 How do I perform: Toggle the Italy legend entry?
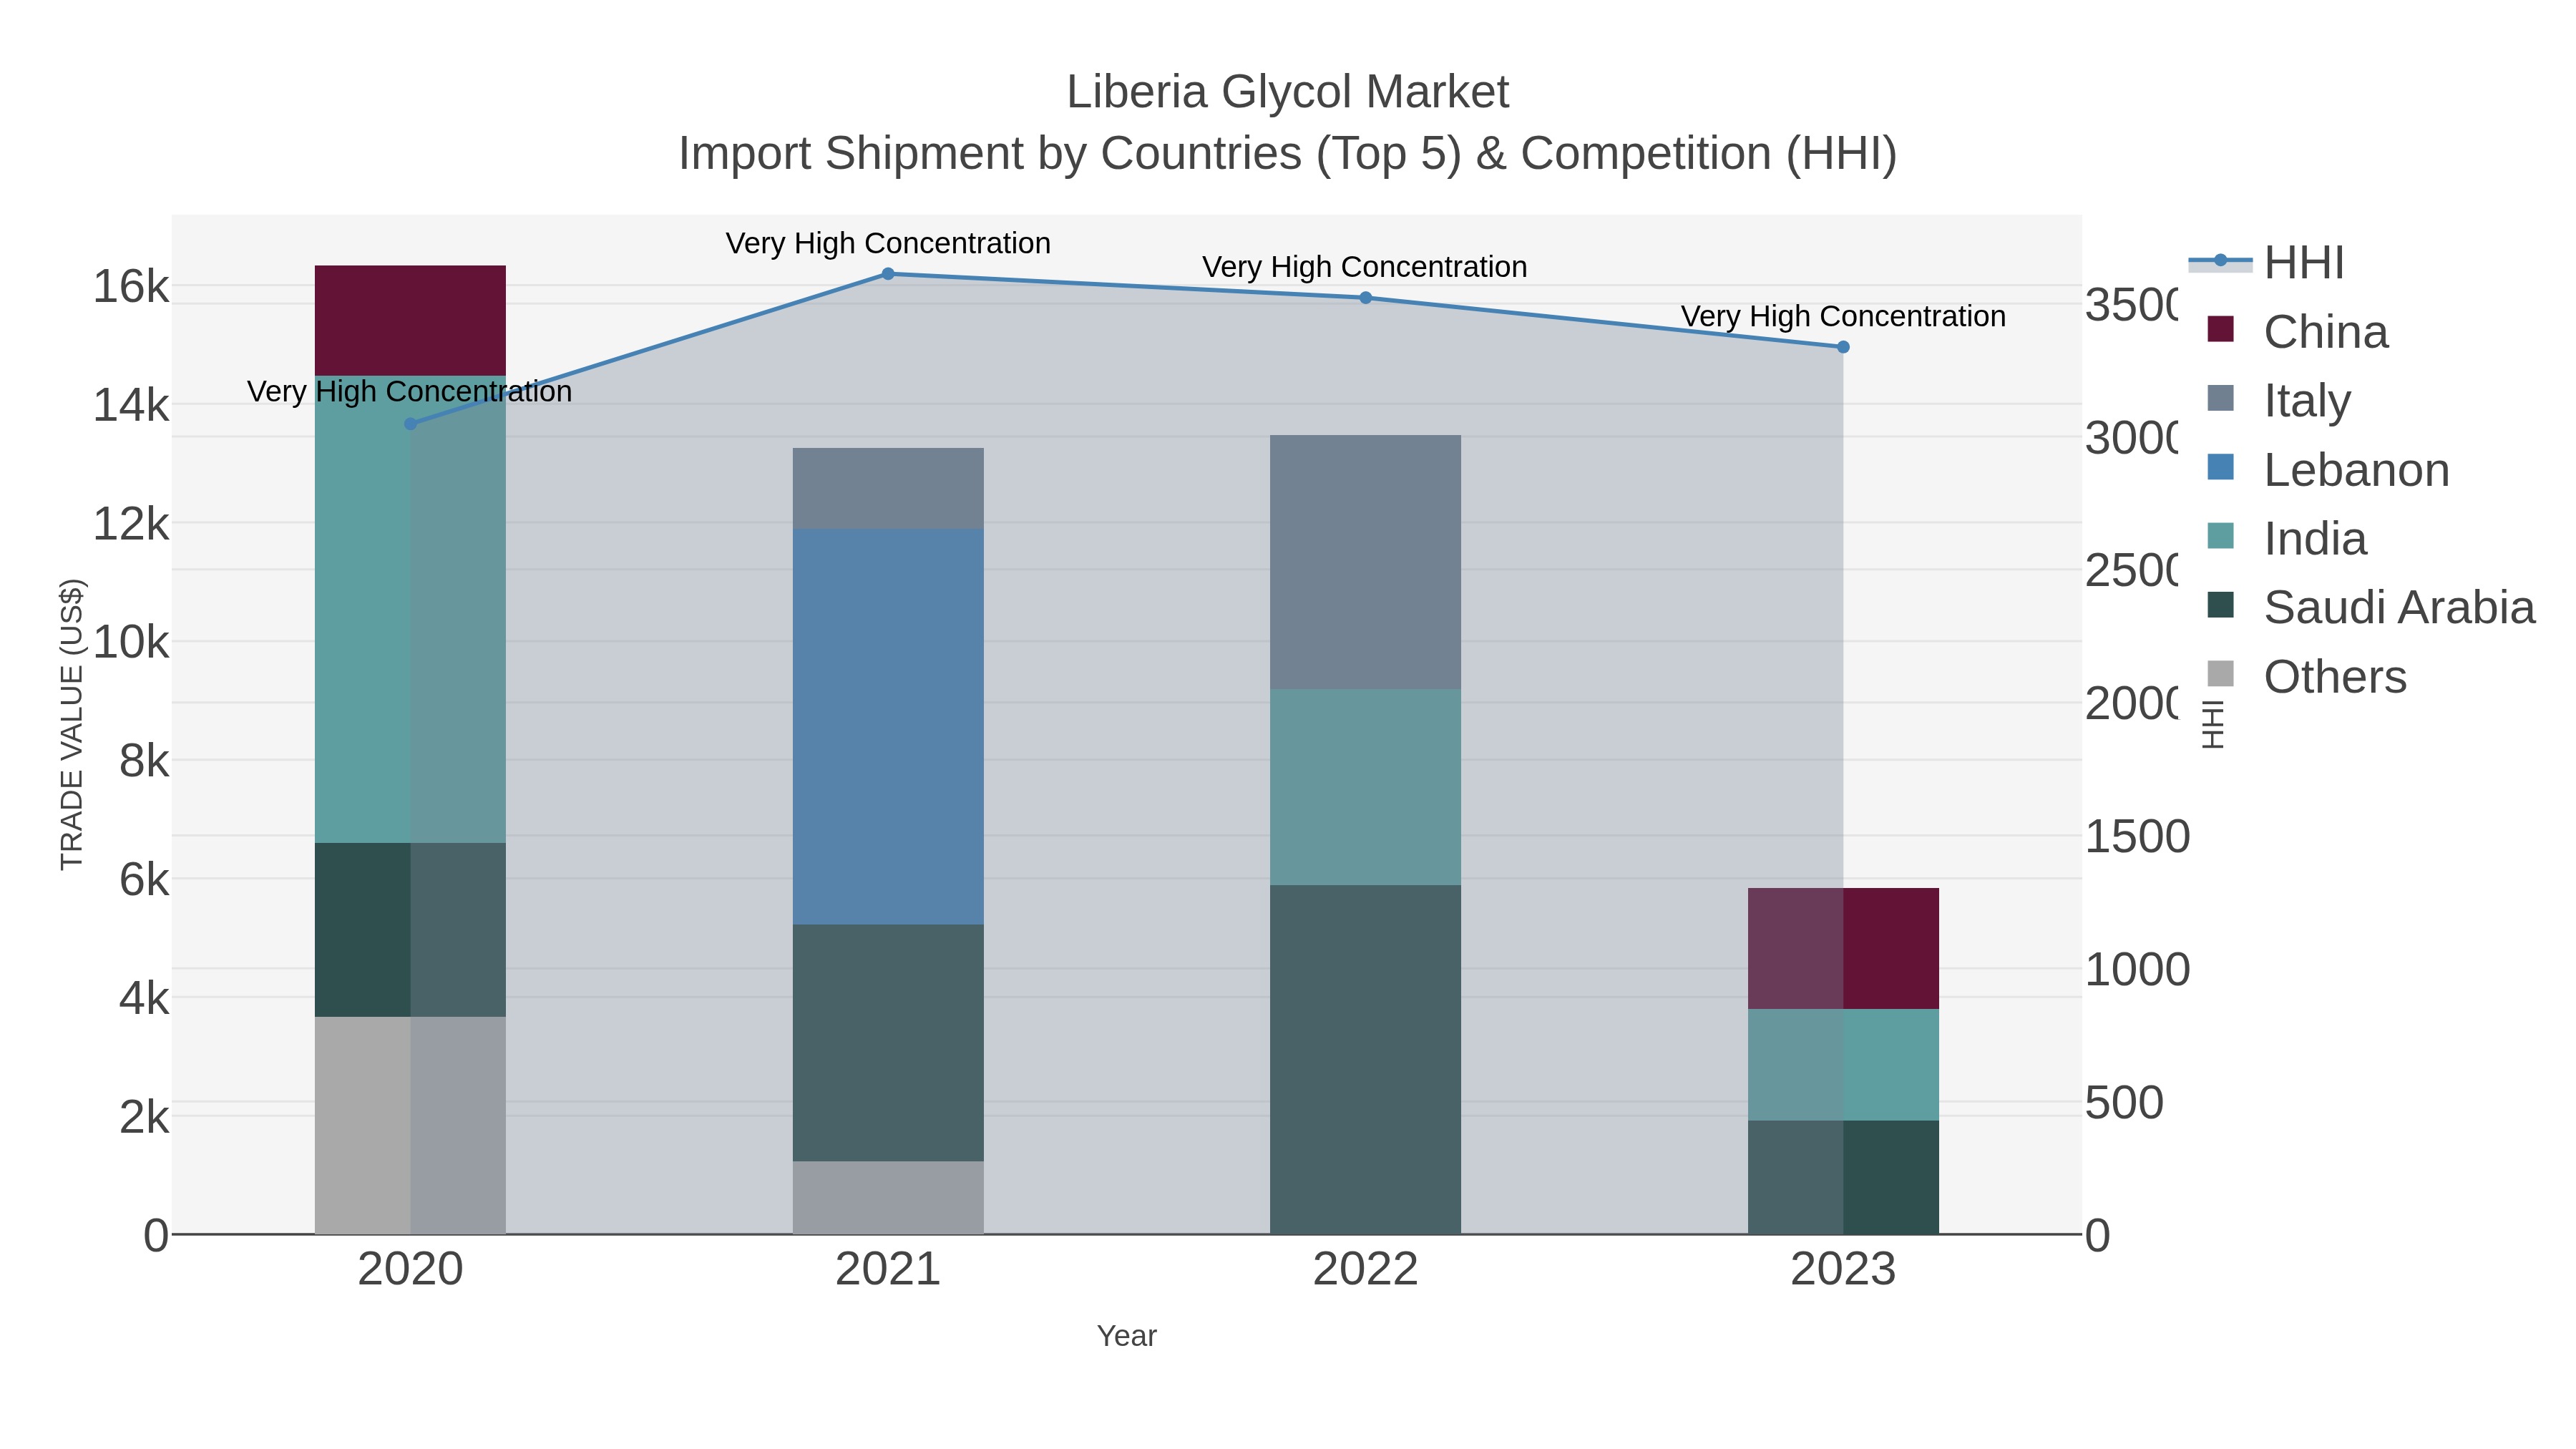(x=2278, y=401)
